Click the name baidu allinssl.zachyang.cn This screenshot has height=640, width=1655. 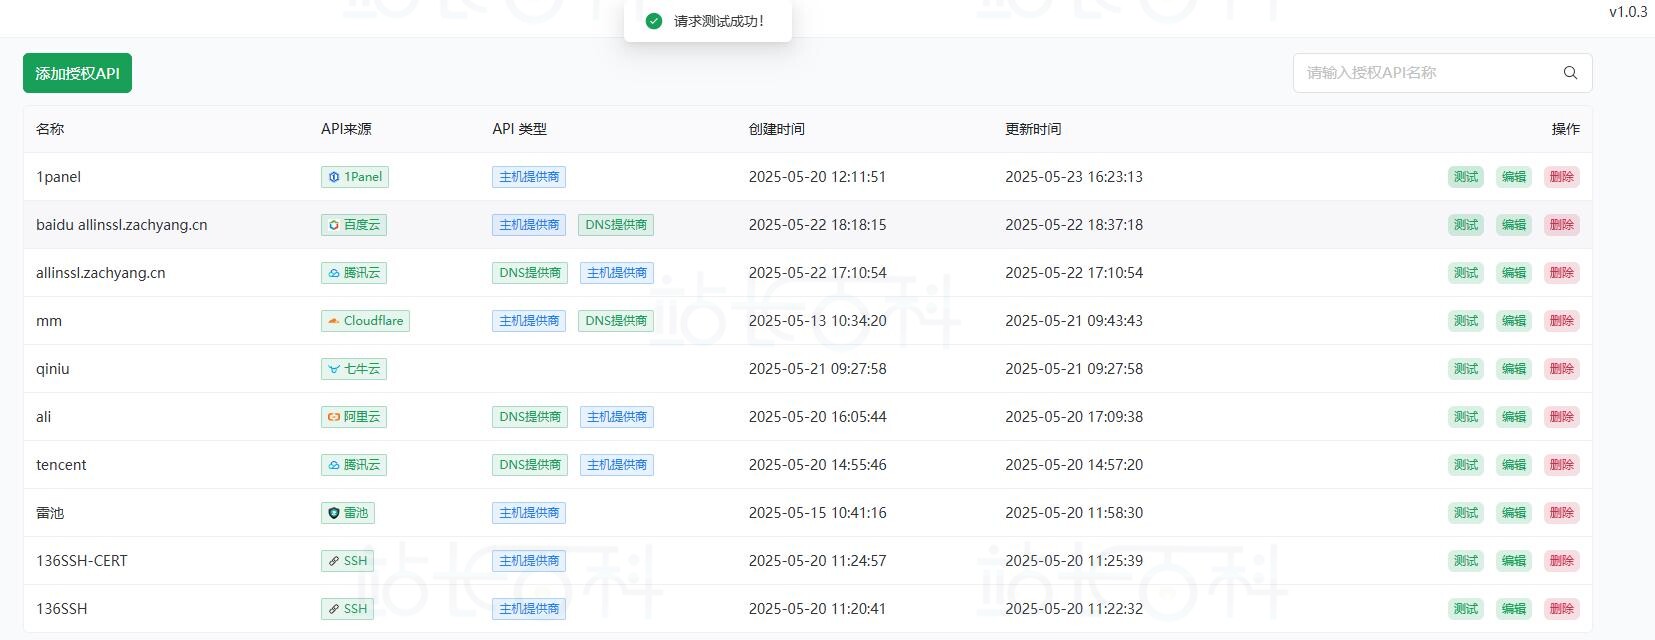pyautogui.click(x=122, y=225)
